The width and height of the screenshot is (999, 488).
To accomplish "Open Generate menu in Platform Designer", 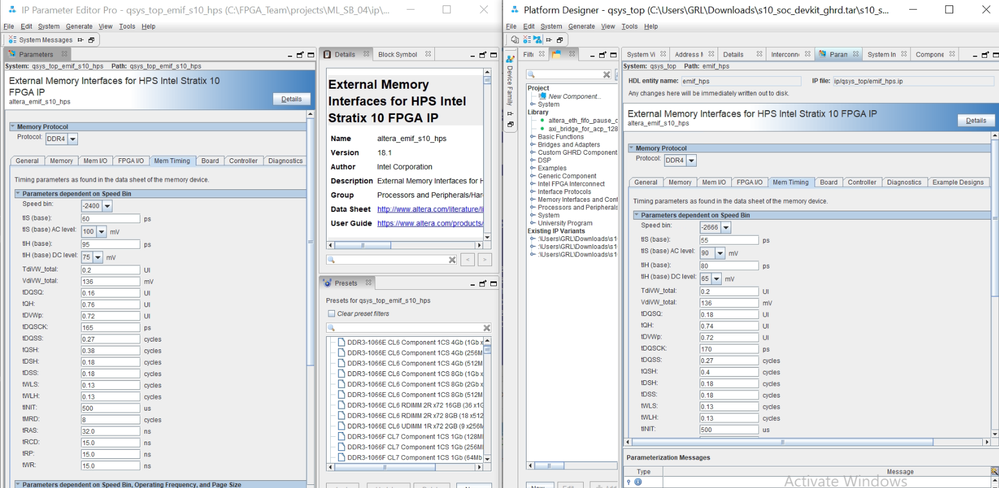I will click(581, 27).
